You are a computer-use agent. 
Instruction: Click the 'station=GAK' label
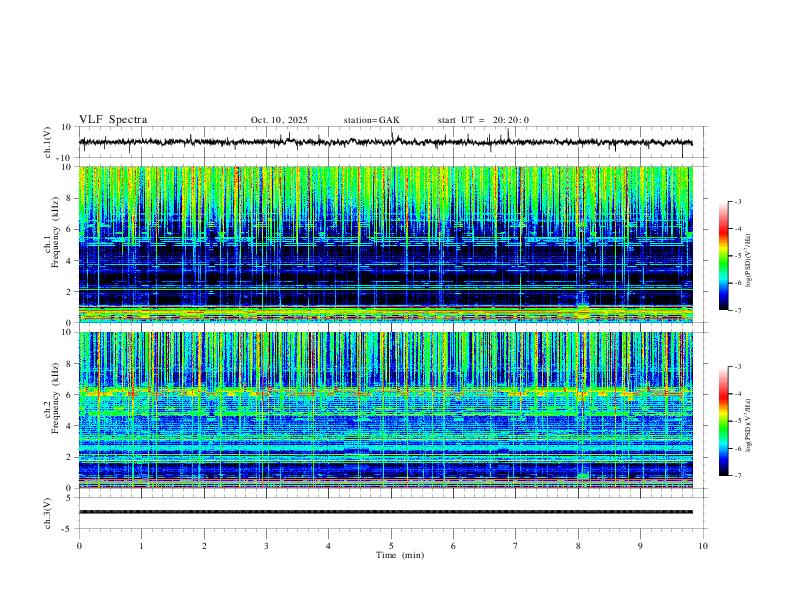click(x=371, y=120)
